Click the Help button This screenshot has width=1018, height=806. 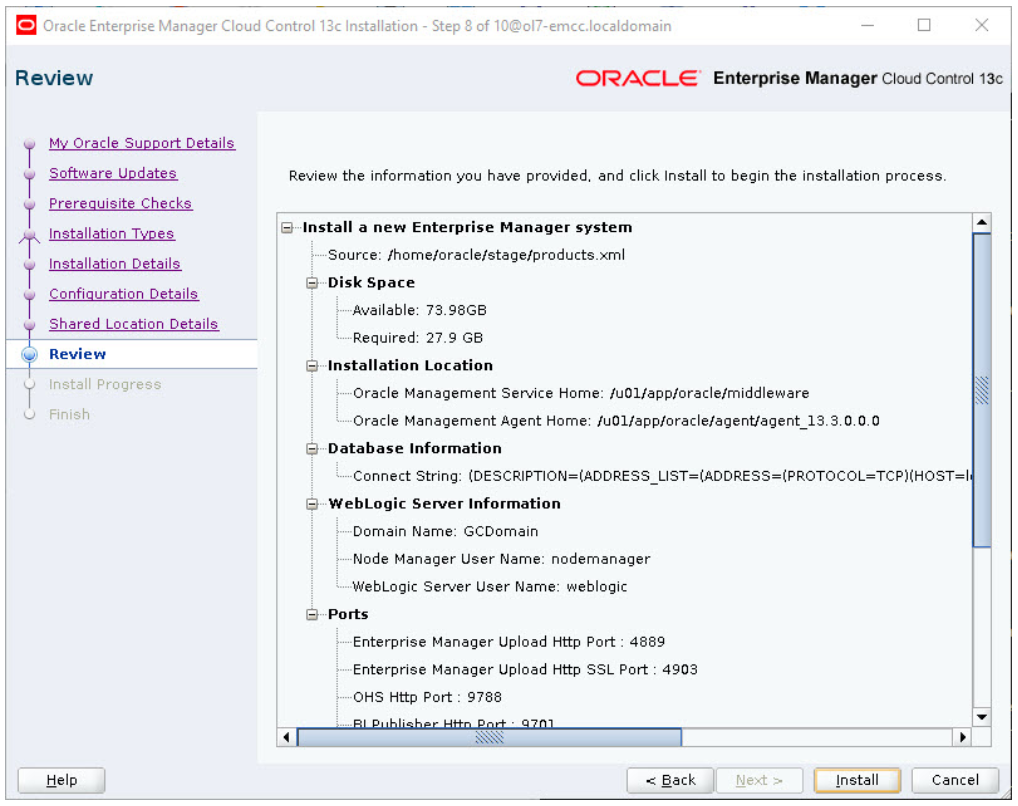point(62,780)
